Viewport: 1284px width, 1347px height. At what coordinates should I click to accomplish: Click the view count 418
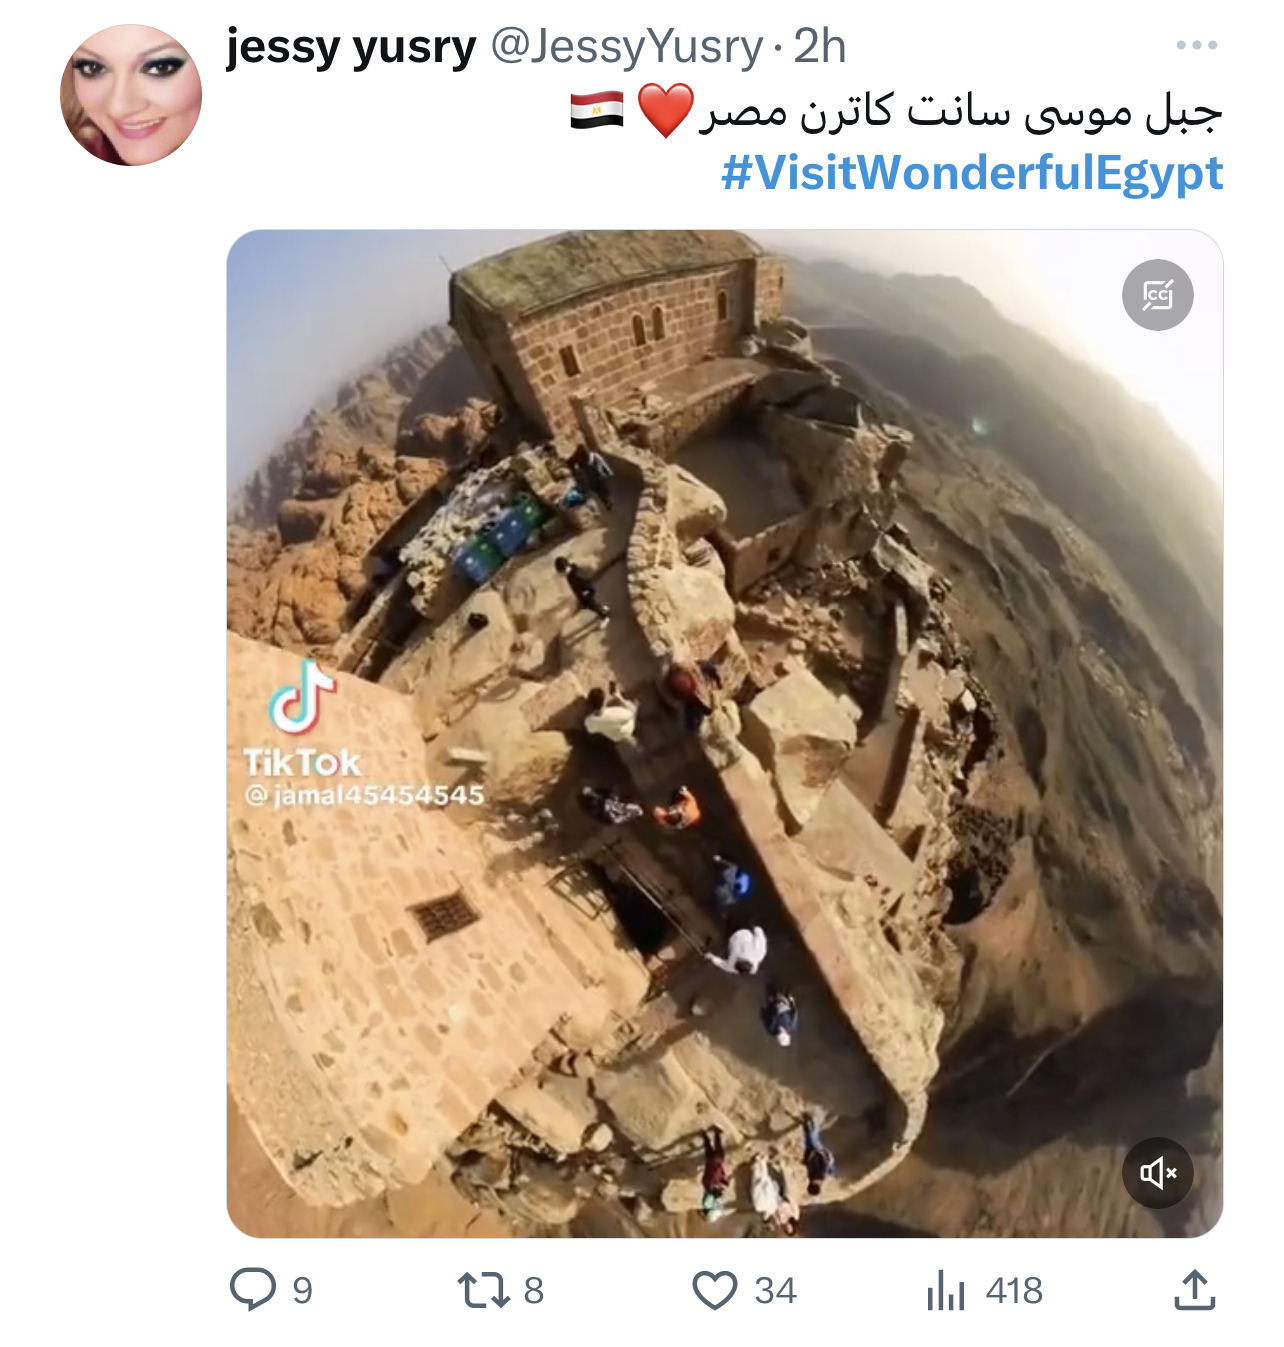tap(1014, 1291)
